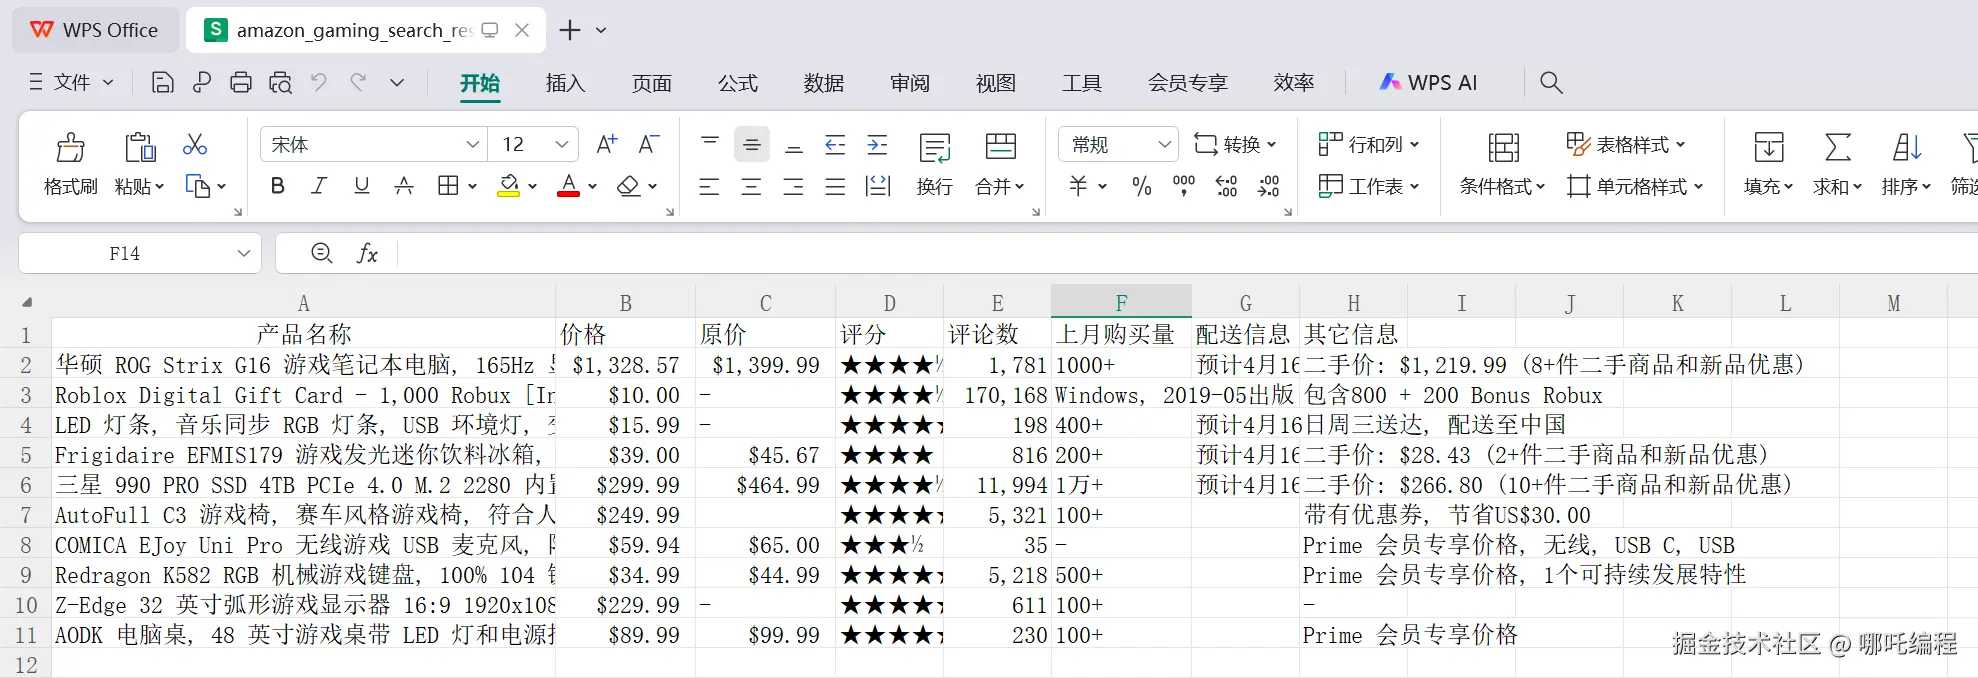Toggle Underline formatting
The height and width of the screenshot is (678, 1978).
coord(362,186)
